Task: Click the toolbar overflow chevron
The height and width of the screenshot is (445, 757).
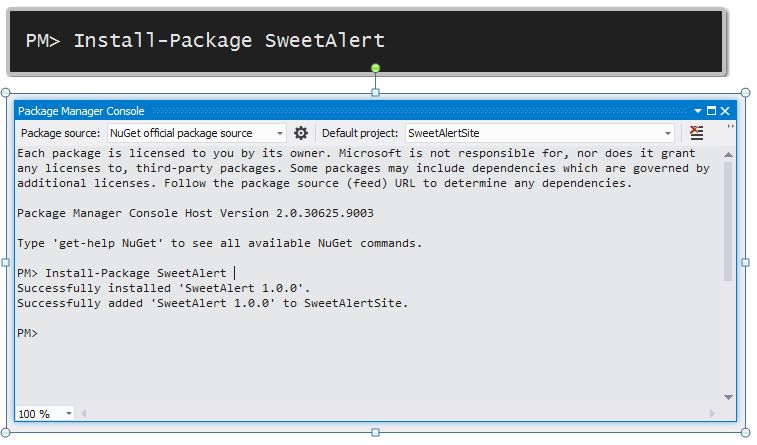Action: [730, 128]
